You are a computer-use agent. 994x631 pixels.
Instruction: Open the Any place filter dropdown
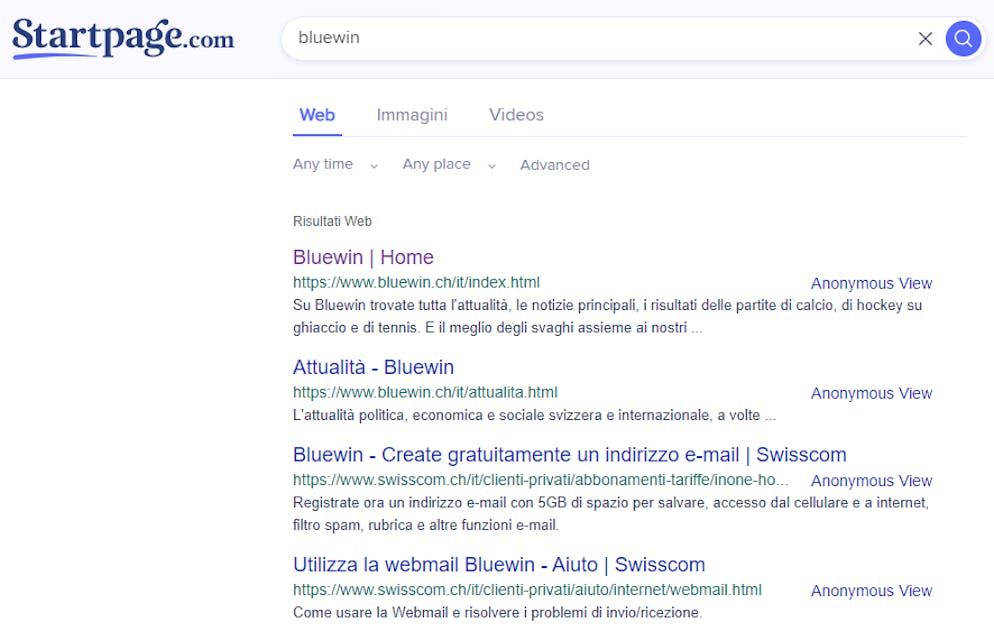(449, 164)
